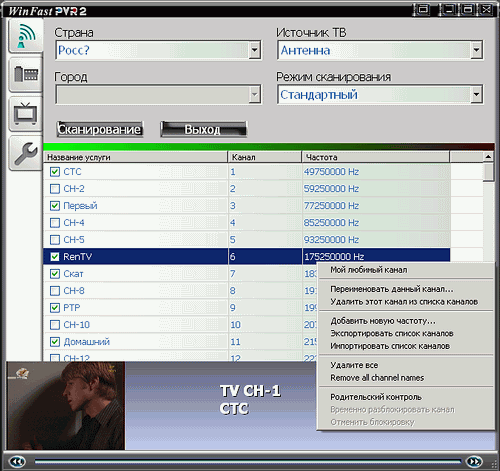The width and height of the screenshot is (500, 471).
Task: Open the TV display settings tab
Action: pyautogui.click(x=25, y=114)
